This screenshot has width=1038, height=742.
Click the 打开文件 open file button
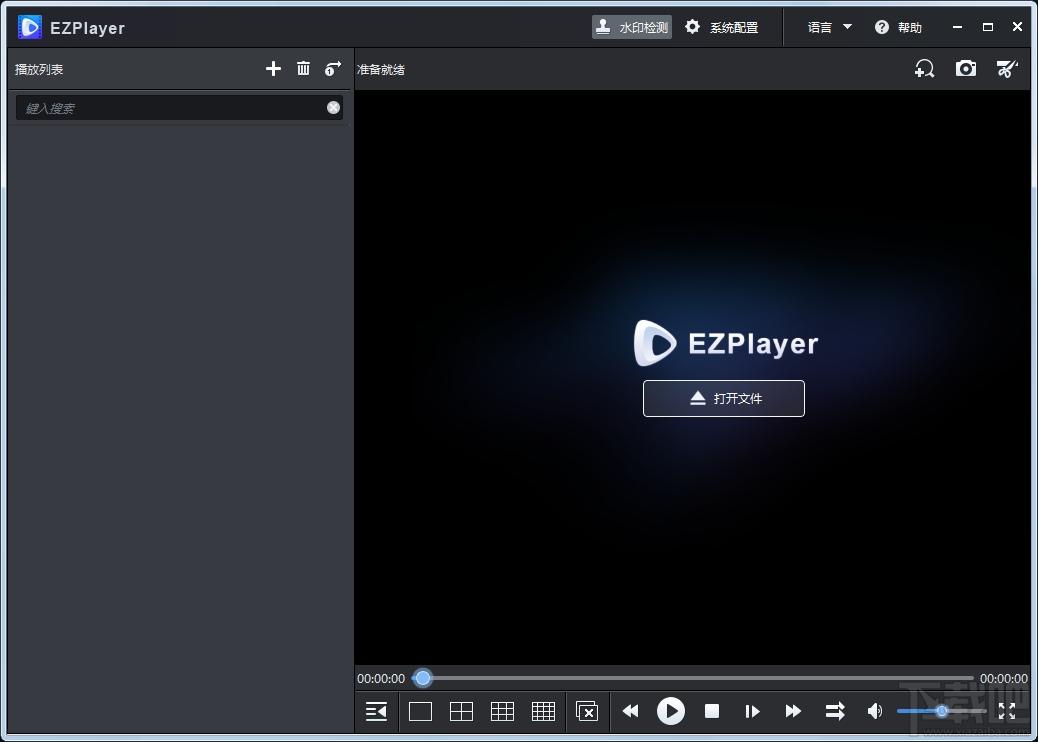point(724,398)
